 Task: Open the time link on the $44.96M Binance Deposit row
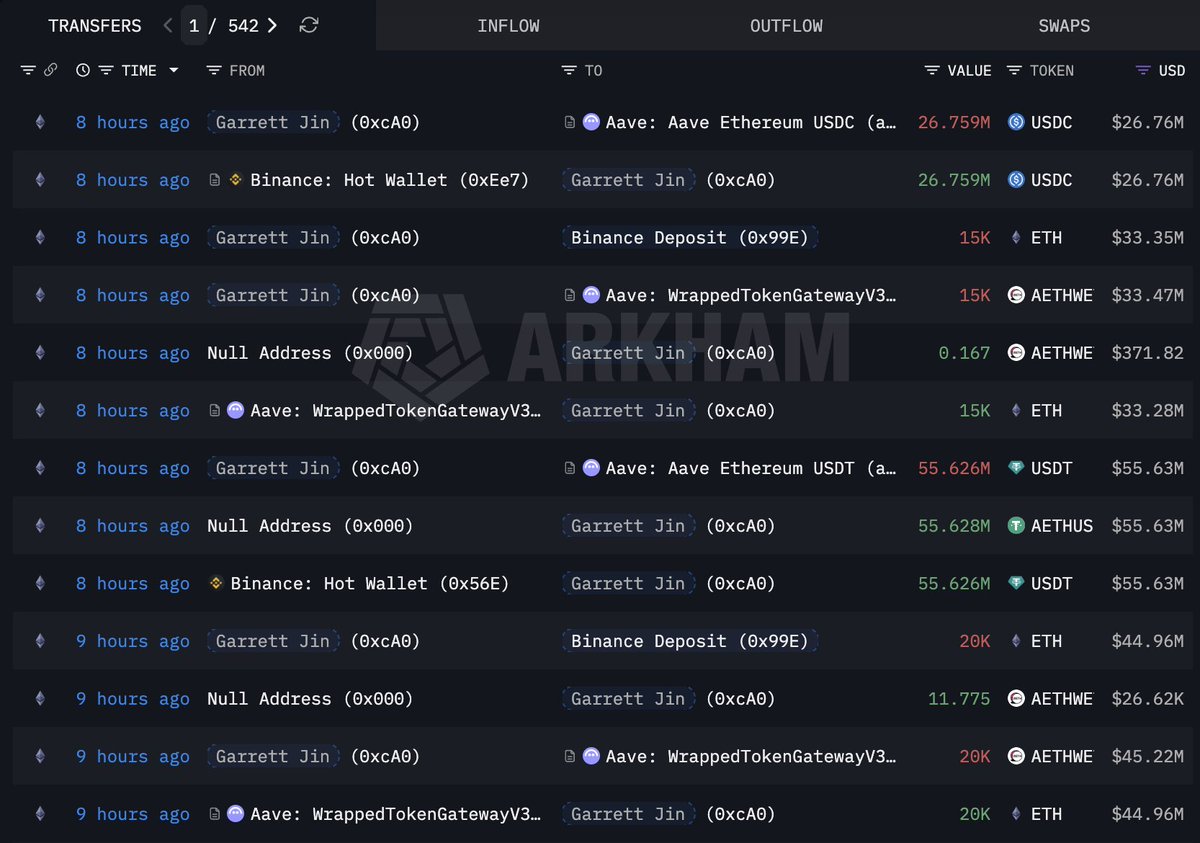(x=133, y=641)
